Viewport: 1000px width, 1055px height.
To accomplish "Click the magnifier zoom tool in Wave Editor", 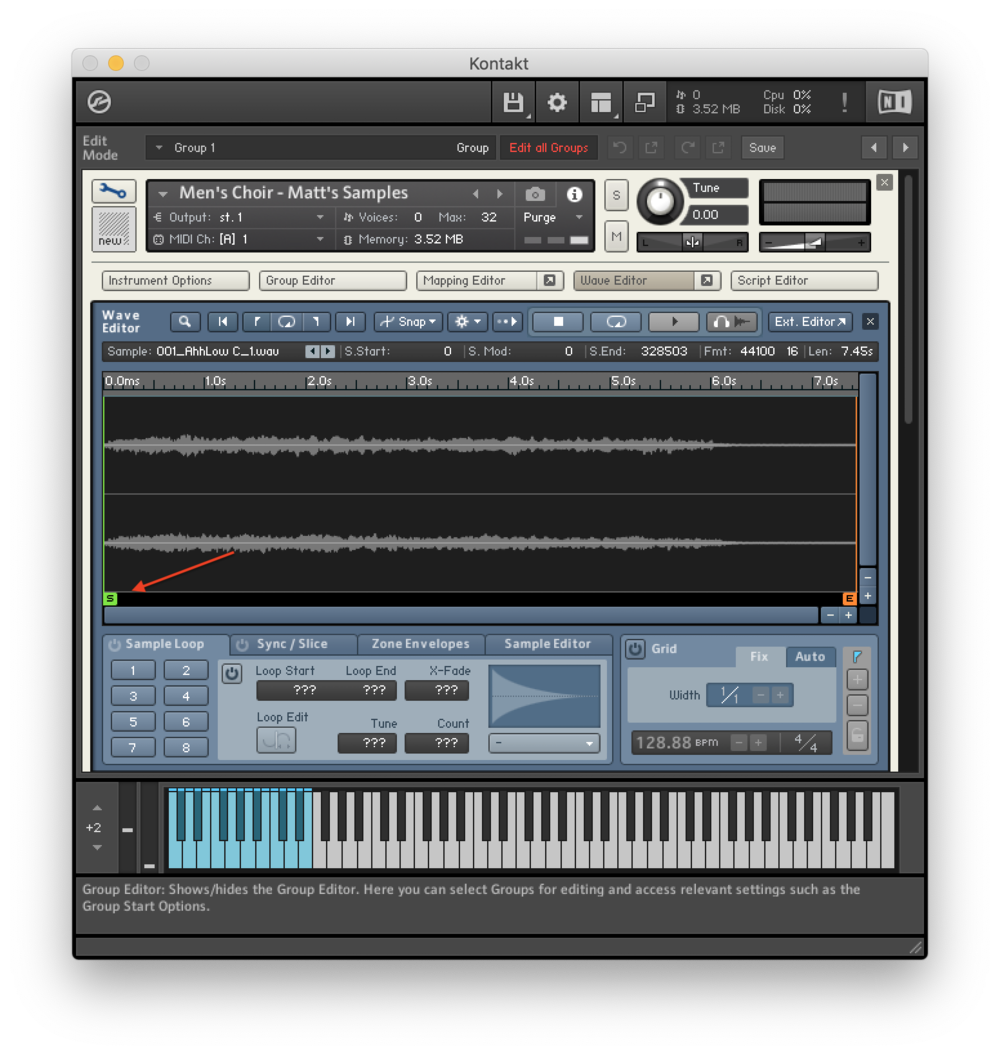I will point(185,322).
